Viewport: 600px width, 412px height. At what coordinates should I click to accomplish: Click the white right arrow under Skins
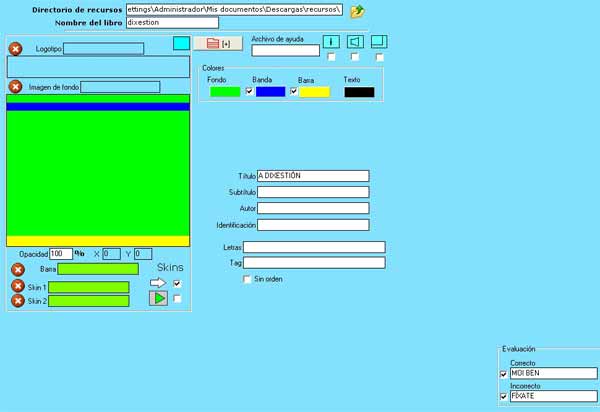158,283
